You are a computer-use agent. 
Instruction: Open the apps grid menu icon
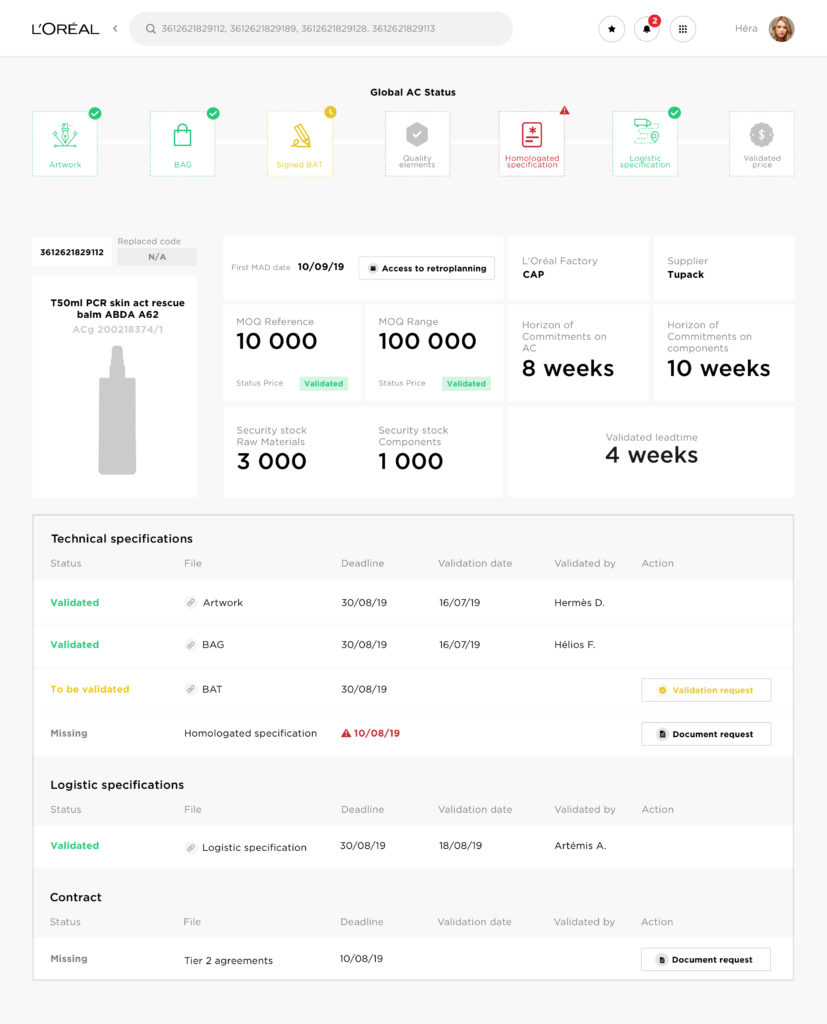click(683, 29)
